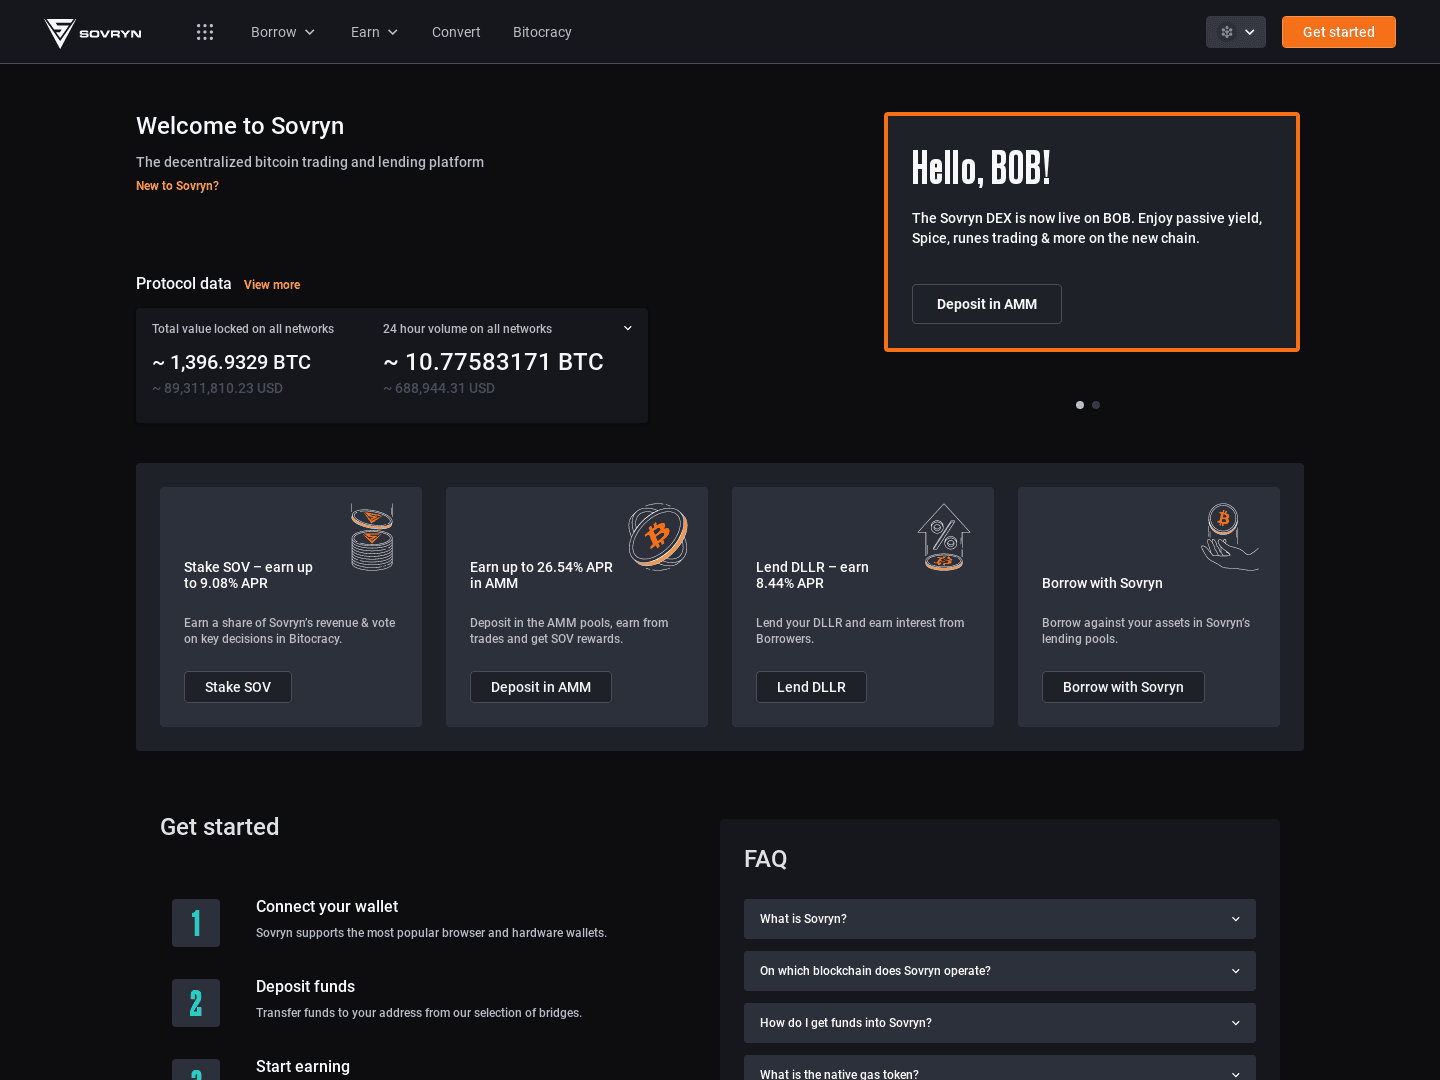Click the orange Get started button
This screenshot has width=1440, height=1080.
tap(1338, 31)
